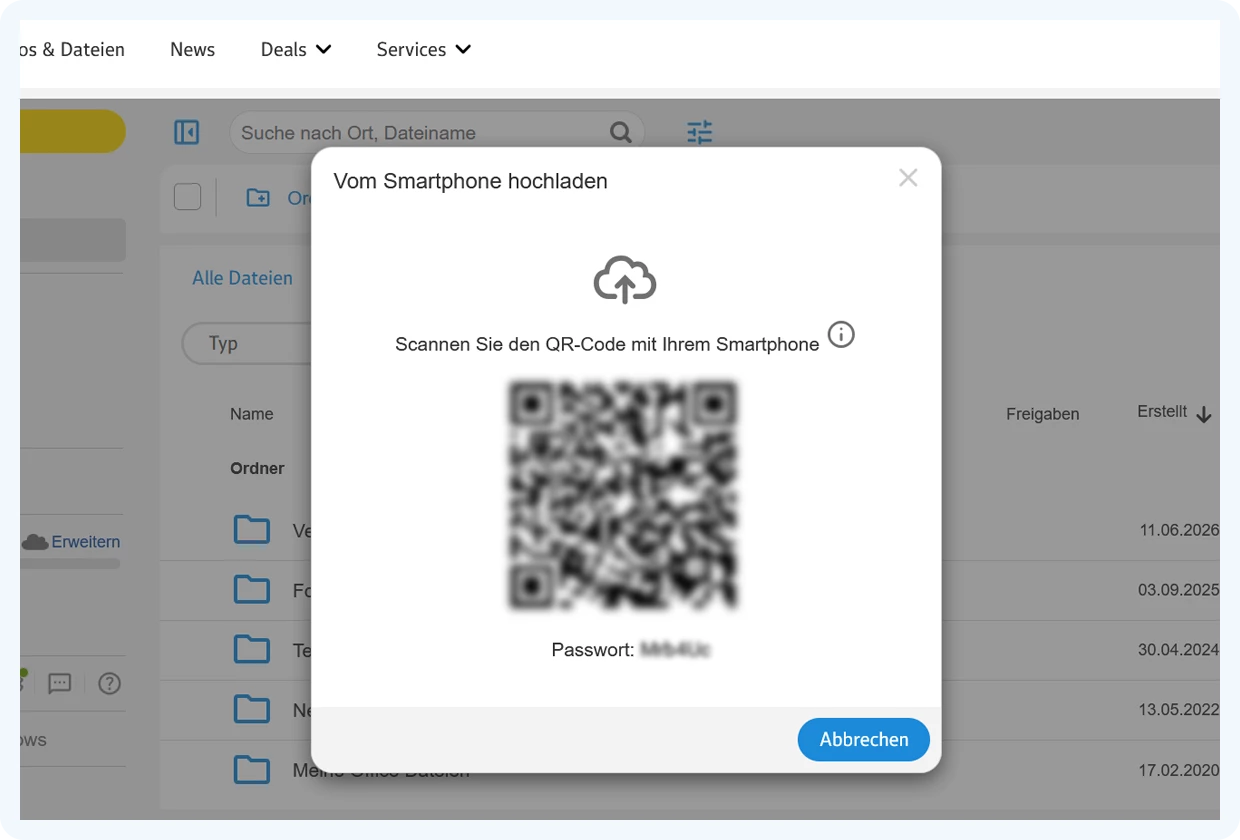Click the Vom Smartphone hochladen title
1240x840 pixels.
(x=470, y=181)
